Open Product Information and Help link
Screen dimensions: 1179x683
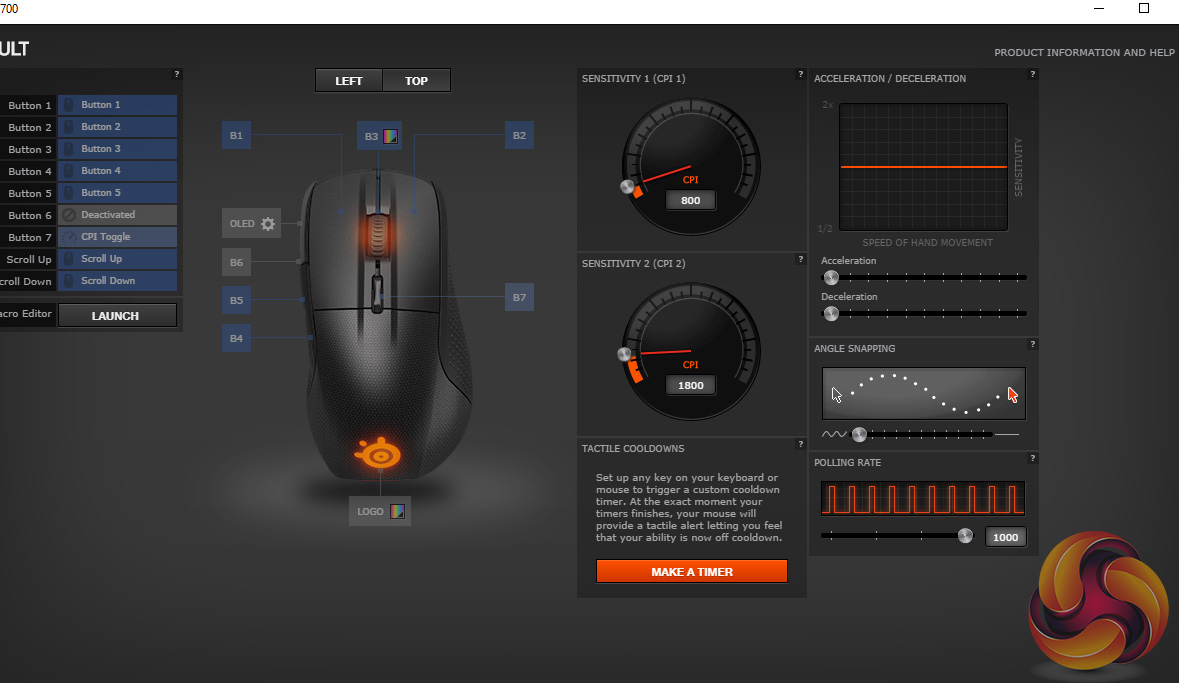pos(1084,53)
